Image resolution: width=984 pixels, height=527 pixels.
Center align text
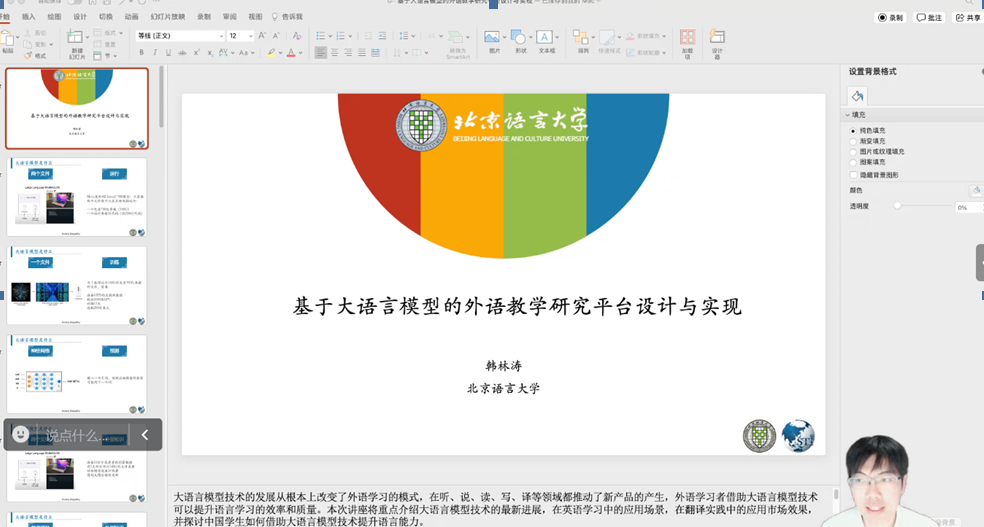[x=334, y=53]
